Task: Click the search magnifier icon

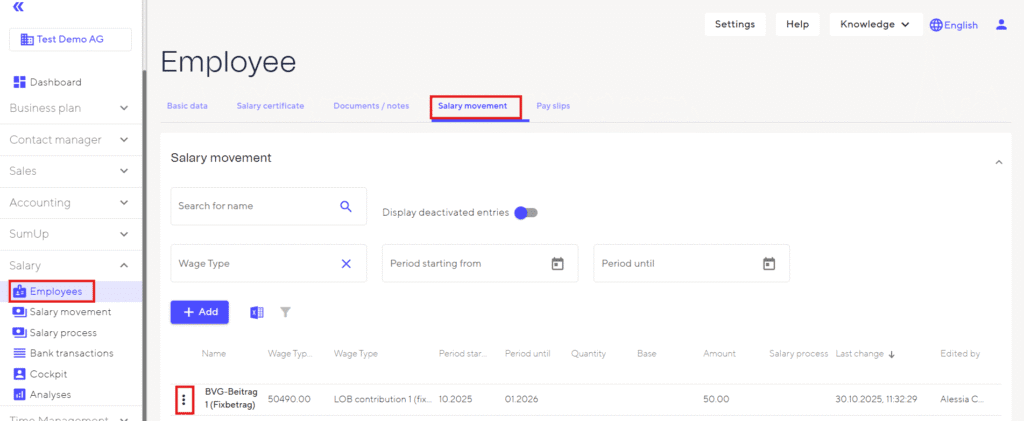Action: tap(346, 206)
